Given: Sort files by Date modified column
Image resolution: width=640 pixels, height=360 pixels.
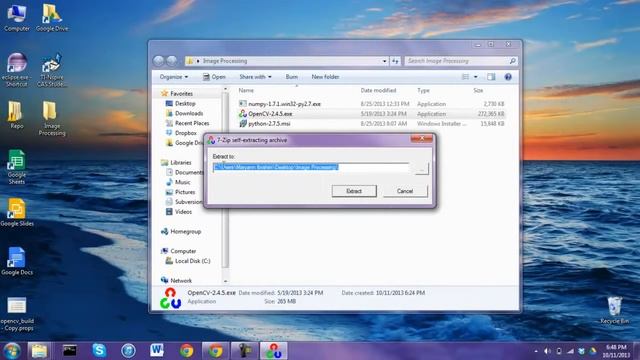Looking at the screenshot, I should click(378, 90).
